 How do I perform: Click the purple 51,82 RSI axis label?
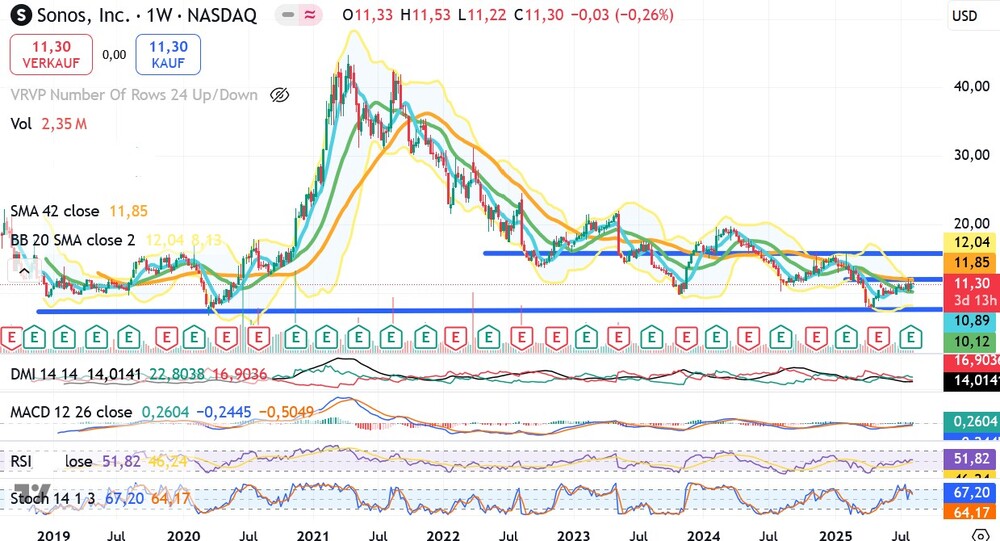[x=971, y=459]
